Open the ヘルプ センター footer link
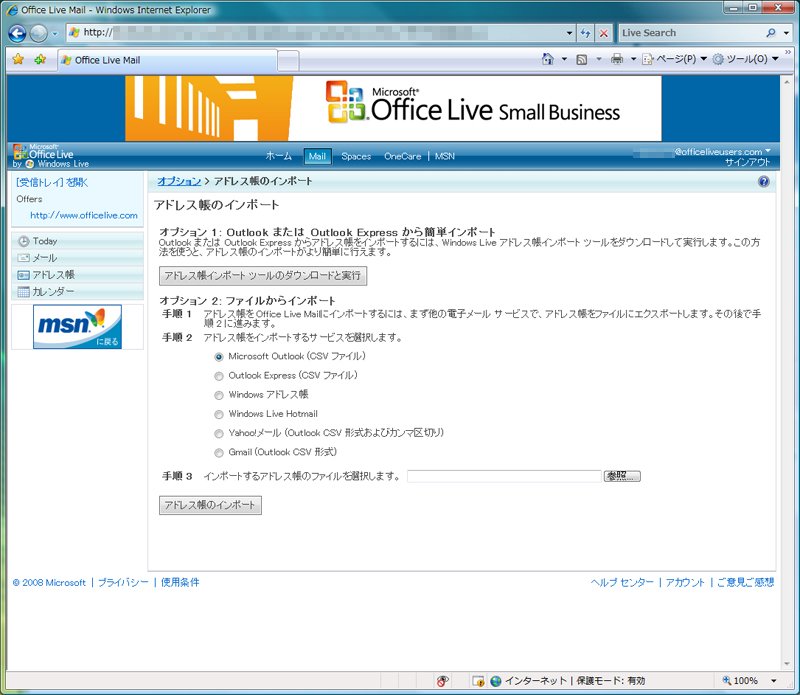 tap(622, 582)
